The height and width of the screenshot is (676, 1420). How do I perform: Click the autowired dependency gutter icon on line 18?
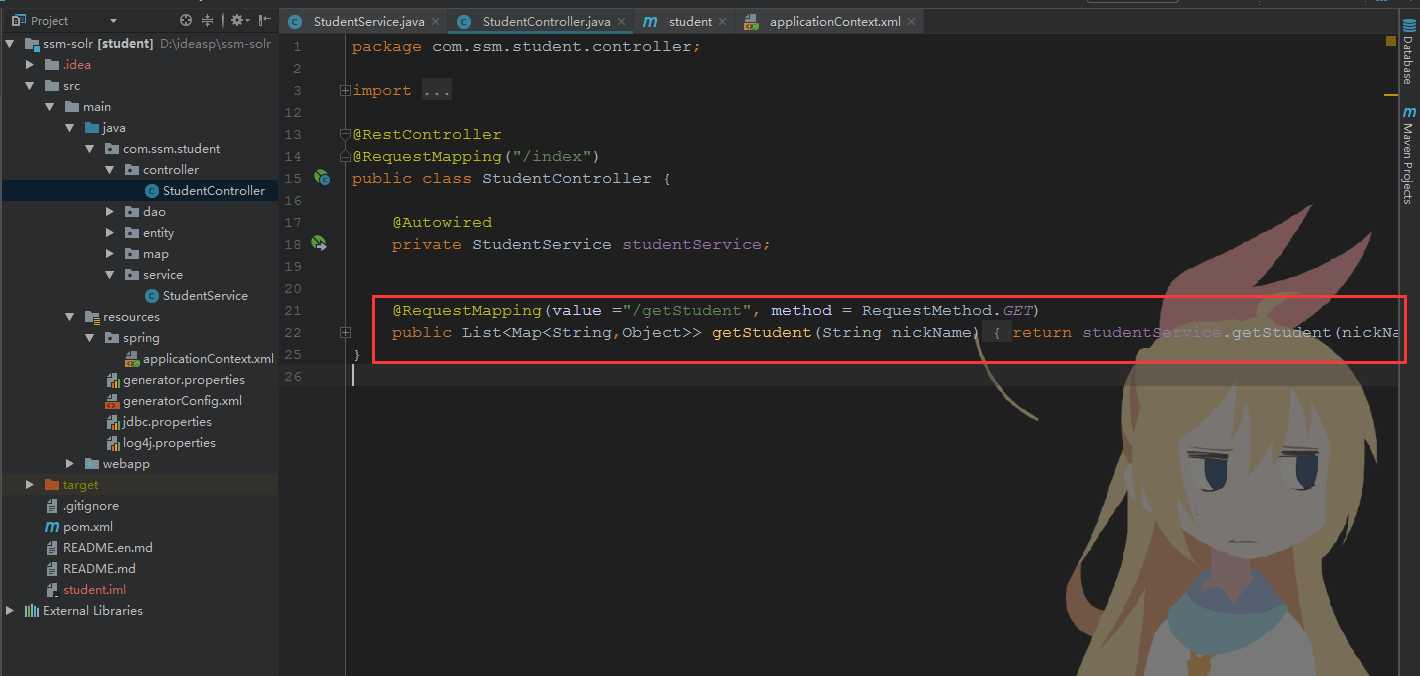[319, 243]
